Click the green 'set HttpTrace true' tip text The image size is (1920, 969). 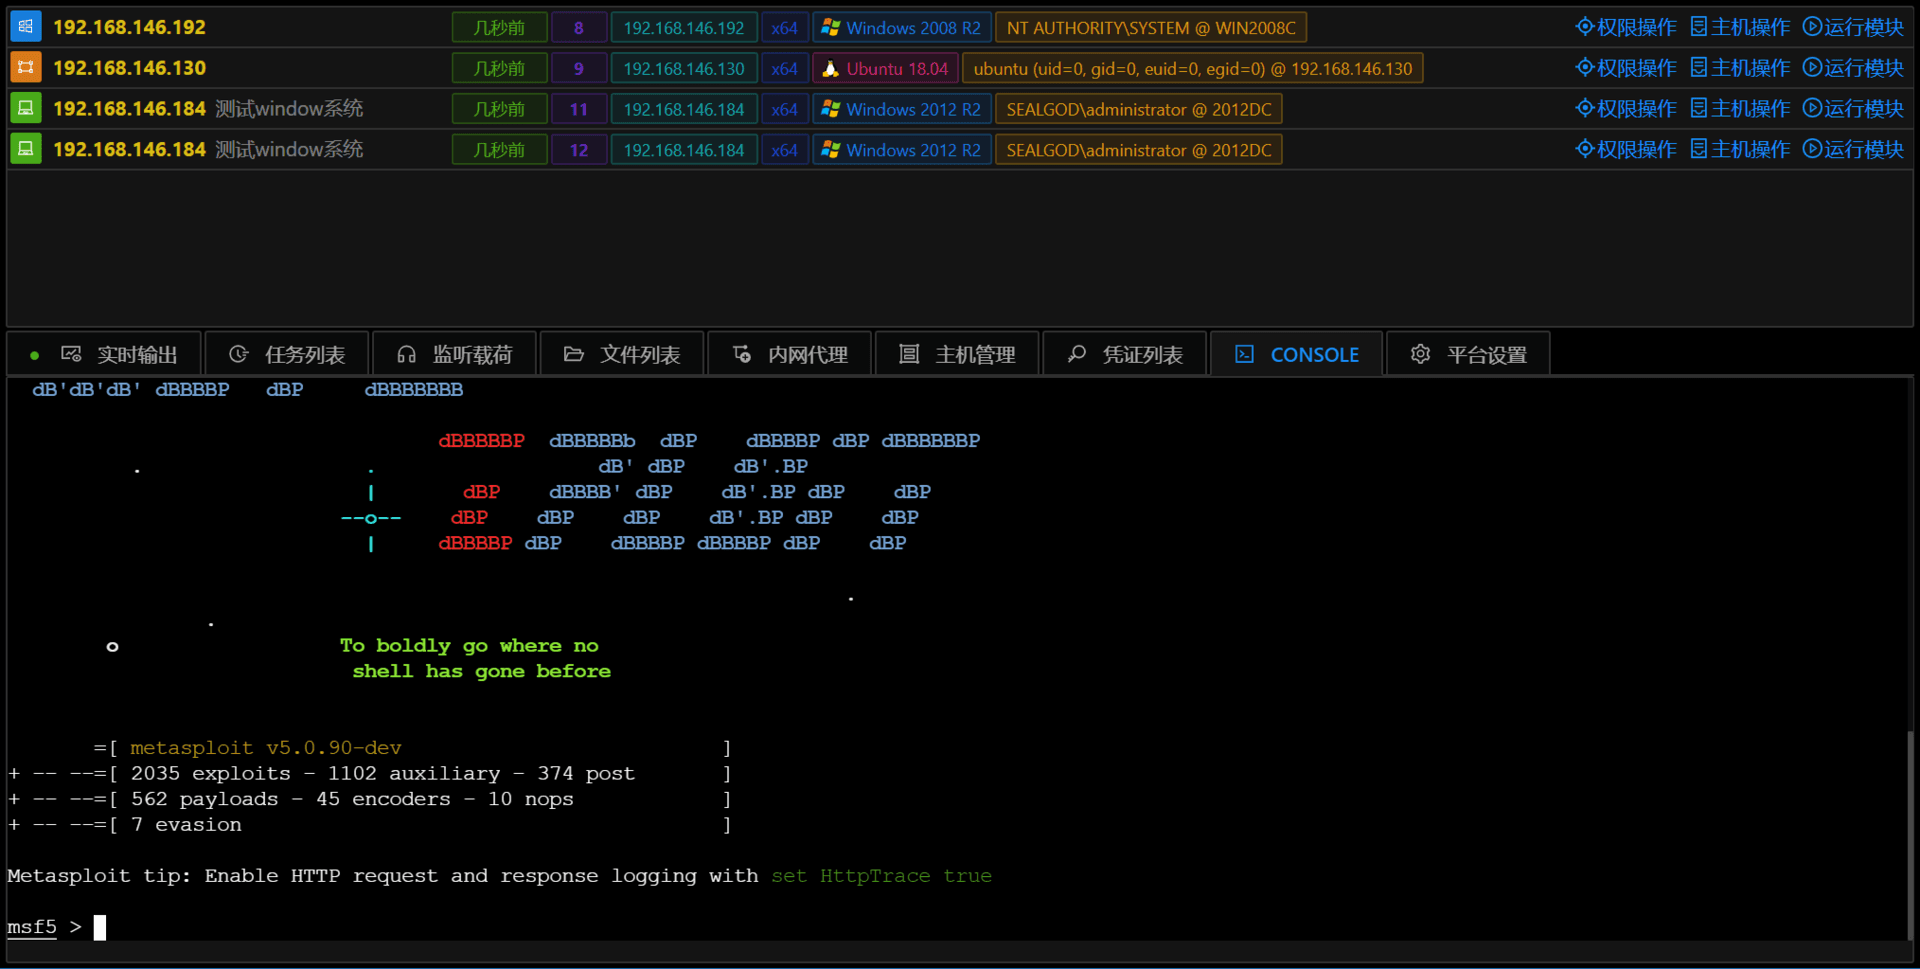tap(881, 876)
